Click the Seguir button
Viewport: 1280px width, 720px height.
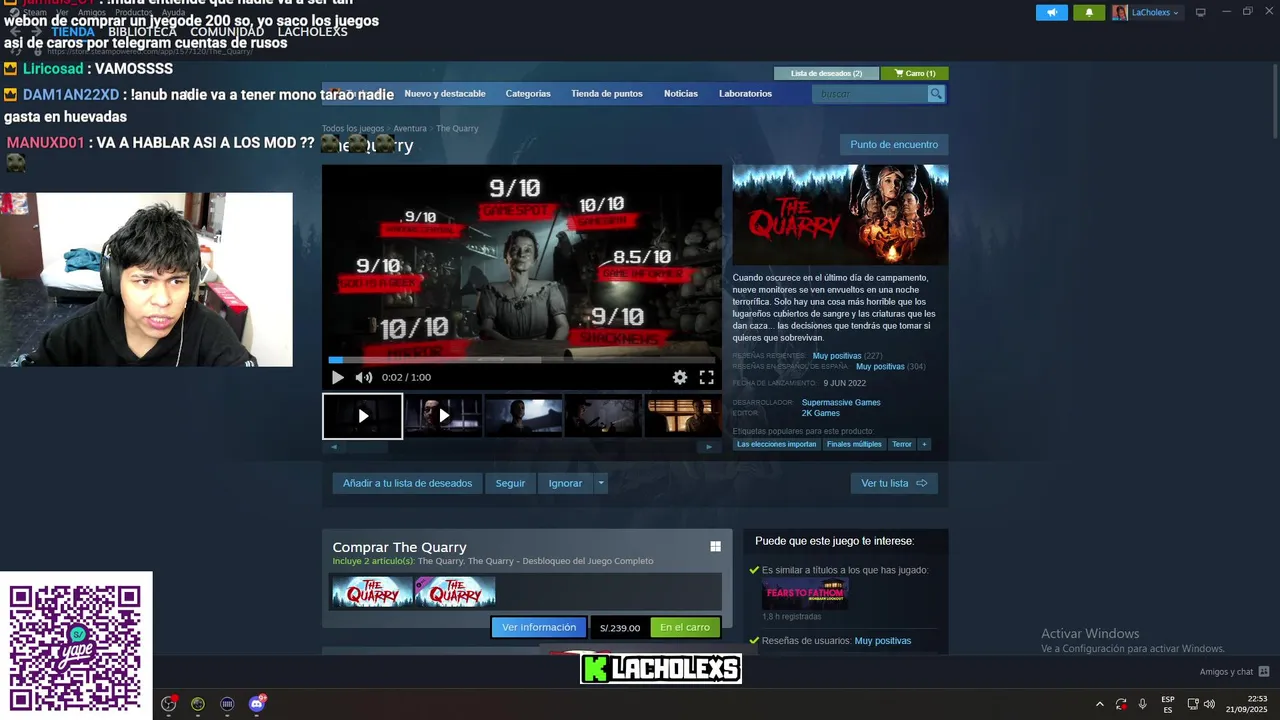pyautogui.click(x=510, y=483)
